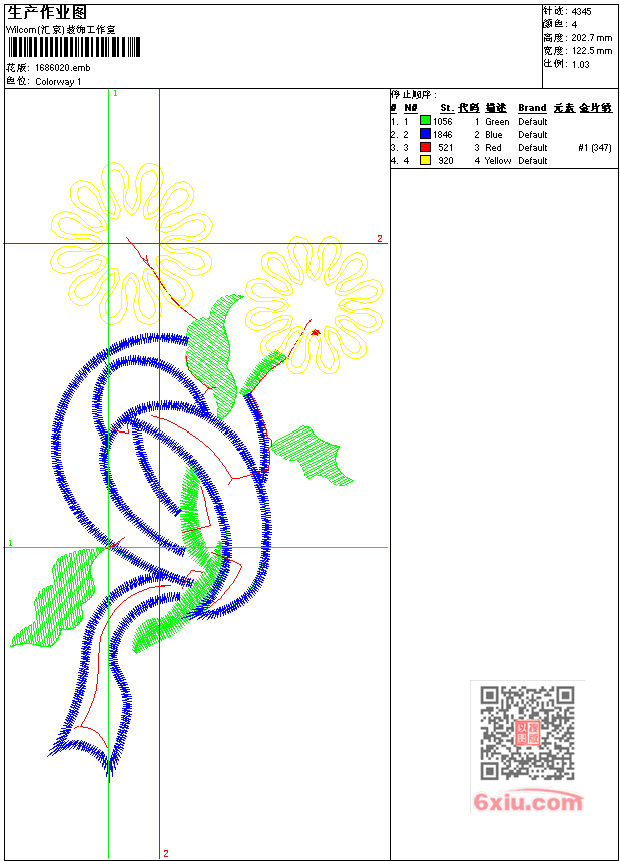Viewport: 620px width, 861px height.
Task: Click the Colorway 1 label
Action: tap(58, 81)
